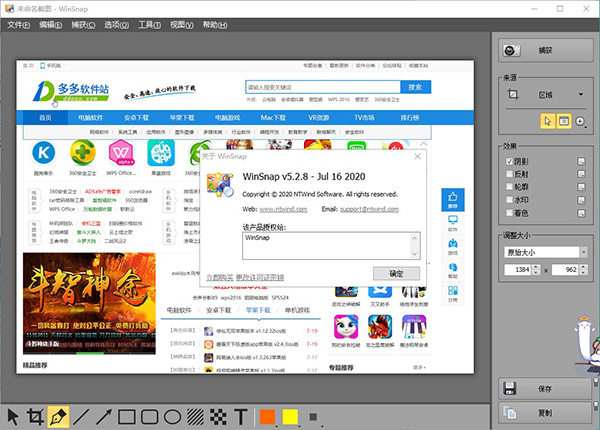Toggle the window capture option under 来源
This screenshot has height=430, width=600.
(564, 121)
